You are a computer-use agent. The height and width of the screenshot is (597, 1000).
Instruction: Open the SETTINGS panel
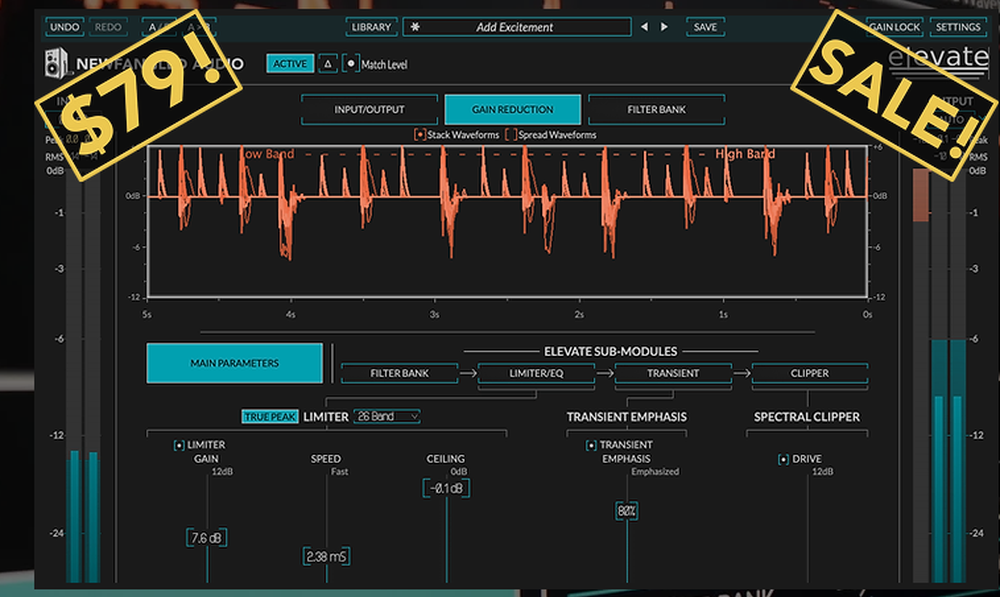[957, 27]
